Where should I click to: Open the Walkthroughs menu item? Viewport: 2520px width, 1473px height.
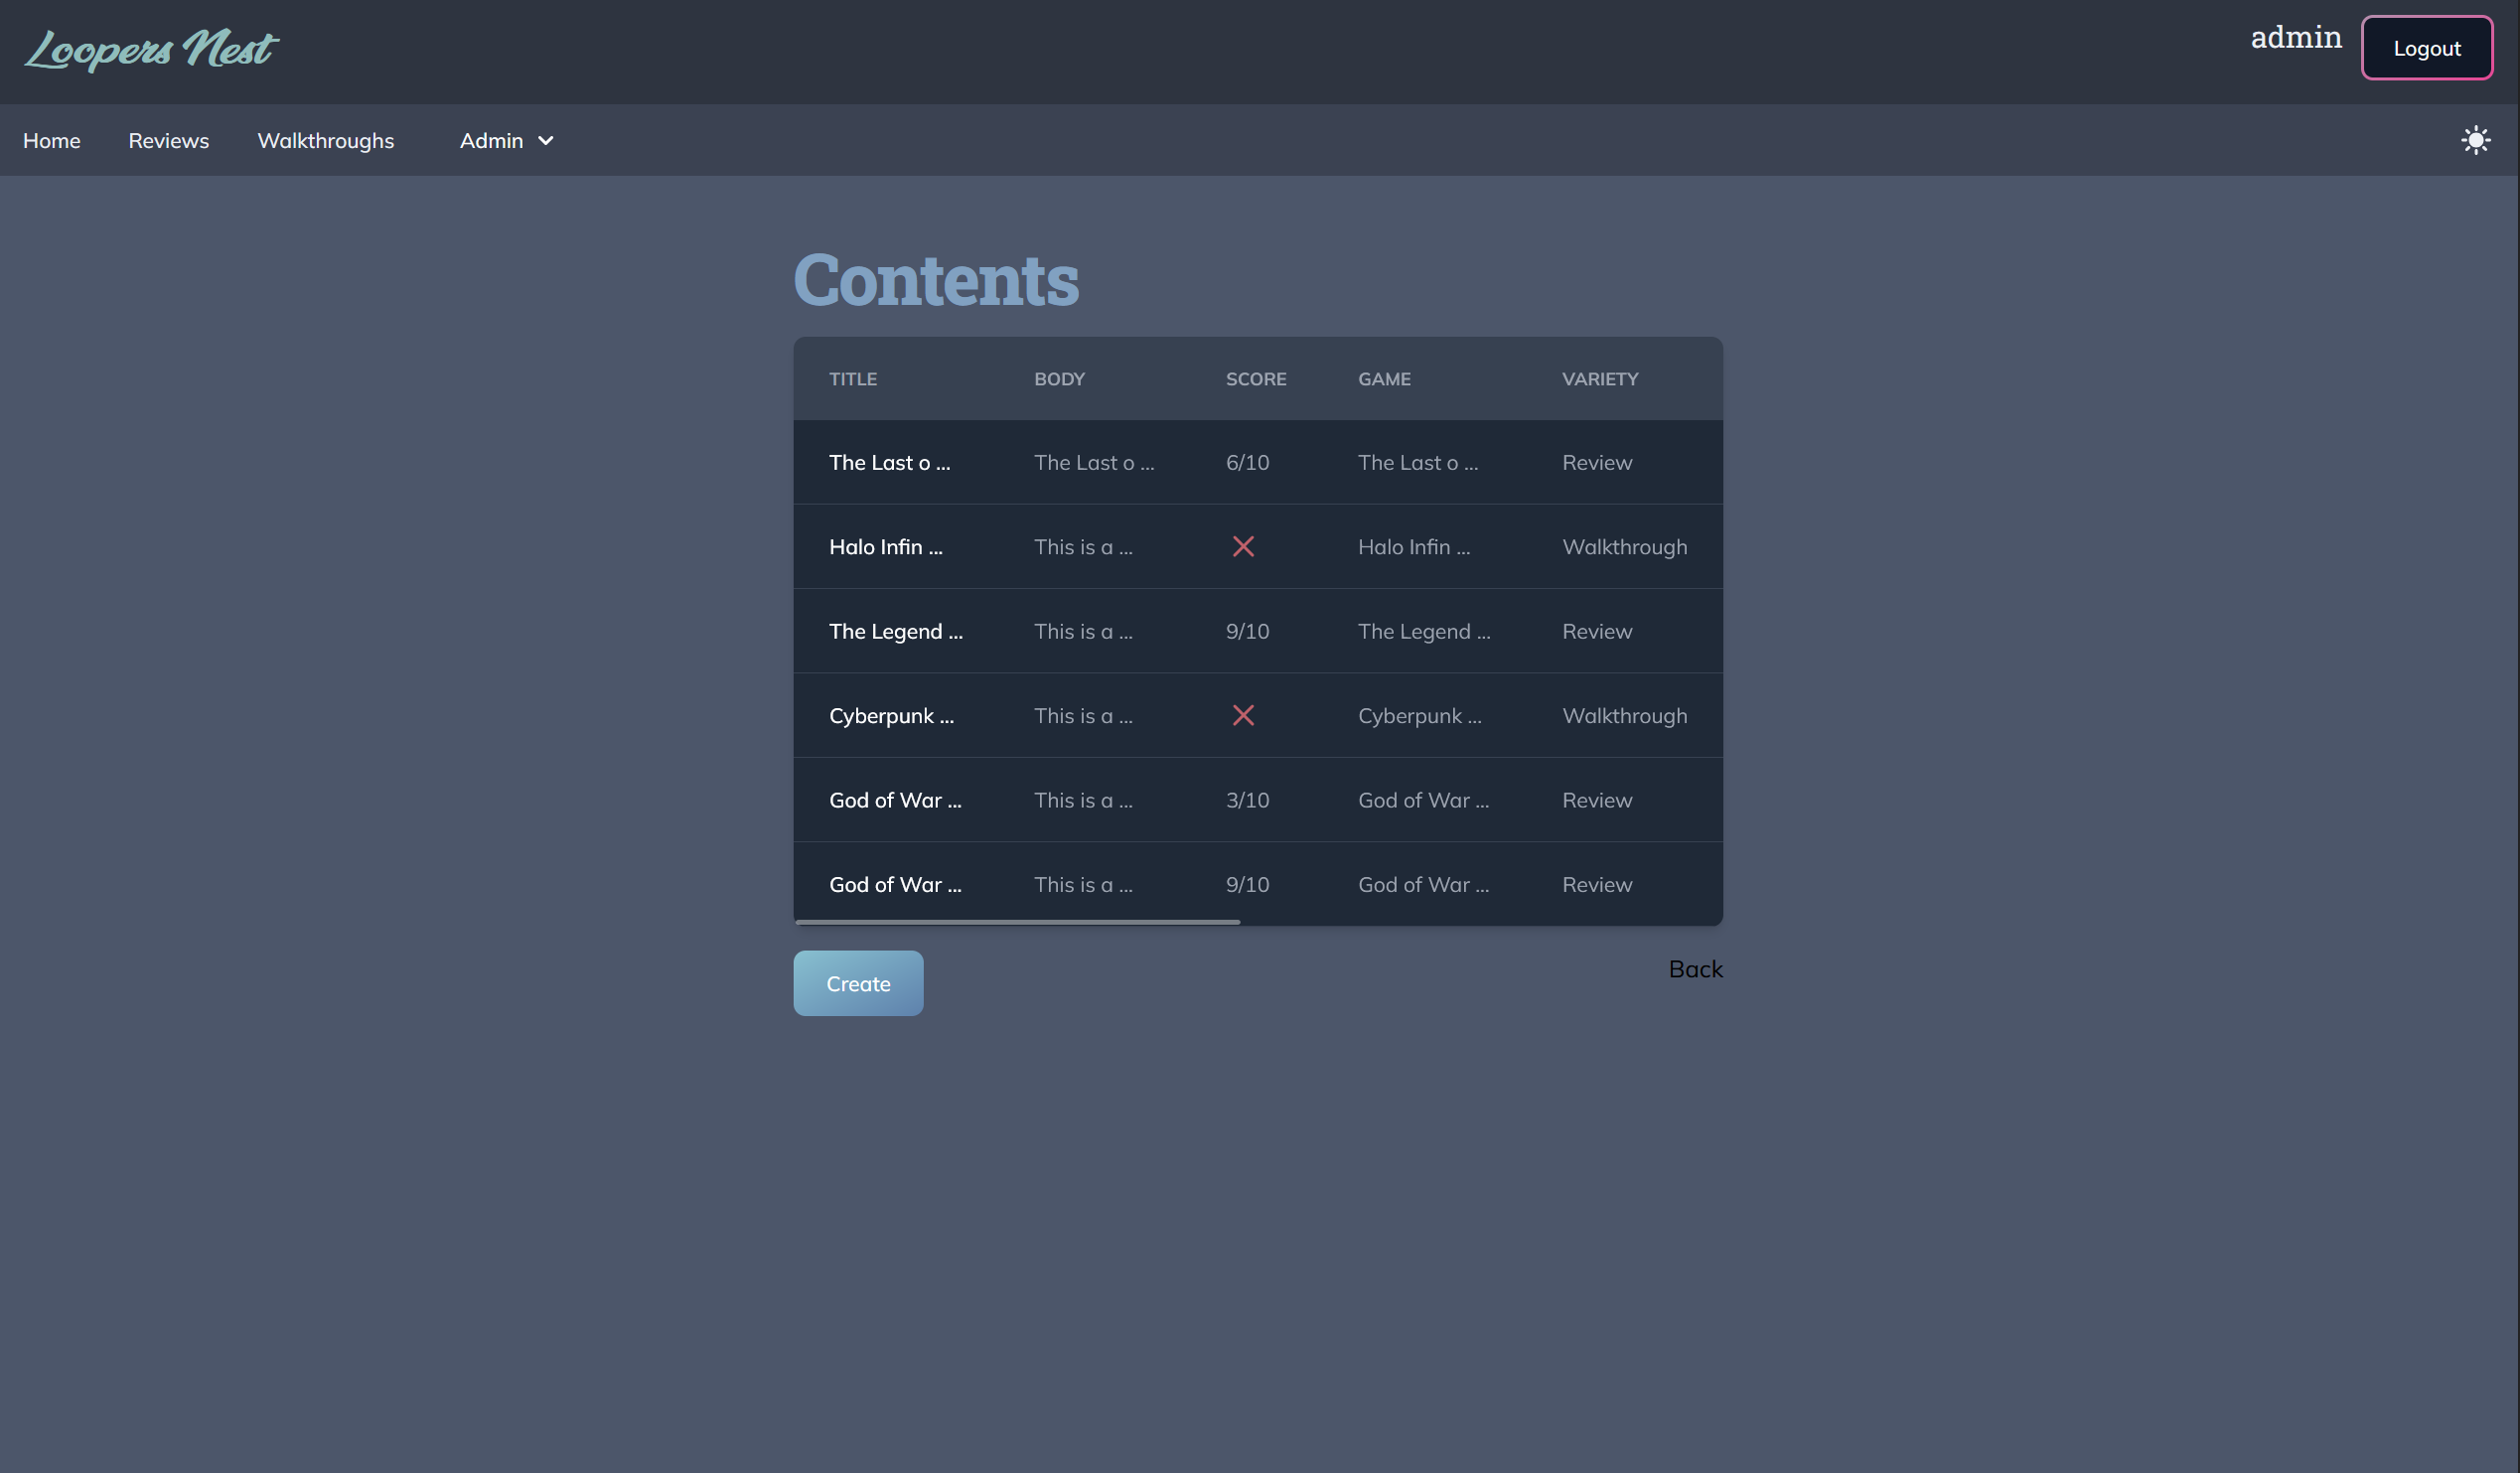click(x=325, y=140)
